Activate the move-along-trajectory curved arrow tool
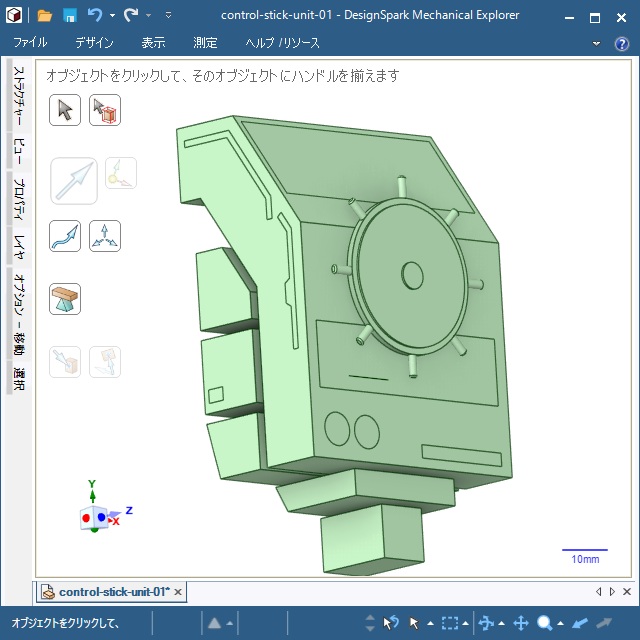Screen dimensions: 640x640 click(65, 236)
